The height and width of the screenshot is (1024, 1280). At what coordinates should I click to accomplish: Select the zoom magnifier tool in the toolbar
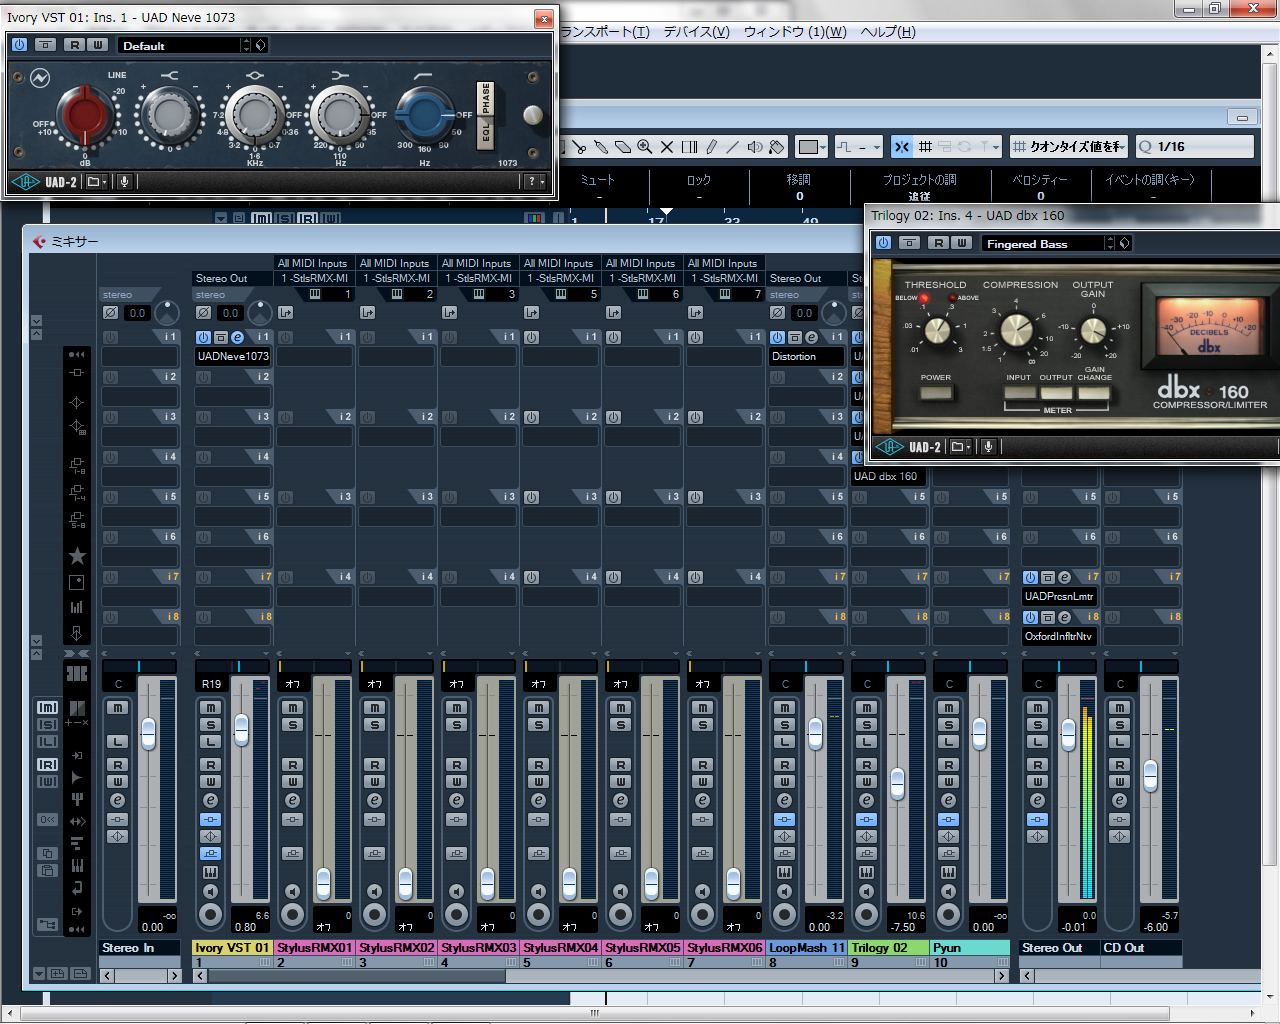pos(645,147)
